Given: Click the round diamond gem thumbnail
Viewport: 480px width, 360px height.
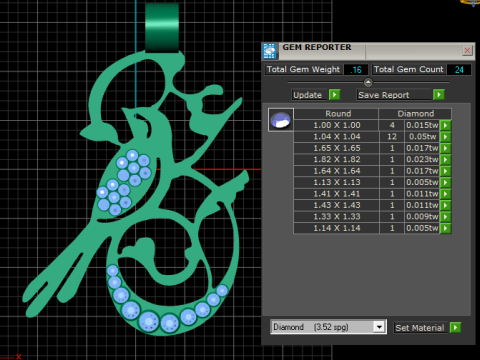Looking at the screenshot, I should tap(281, 120).
